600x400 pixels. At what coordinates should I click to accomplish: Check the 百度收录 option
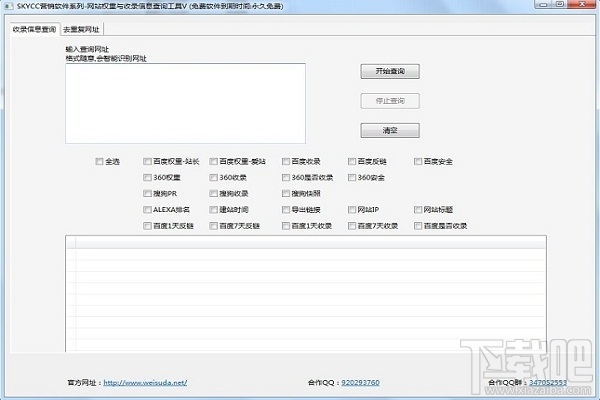(285, 162)
